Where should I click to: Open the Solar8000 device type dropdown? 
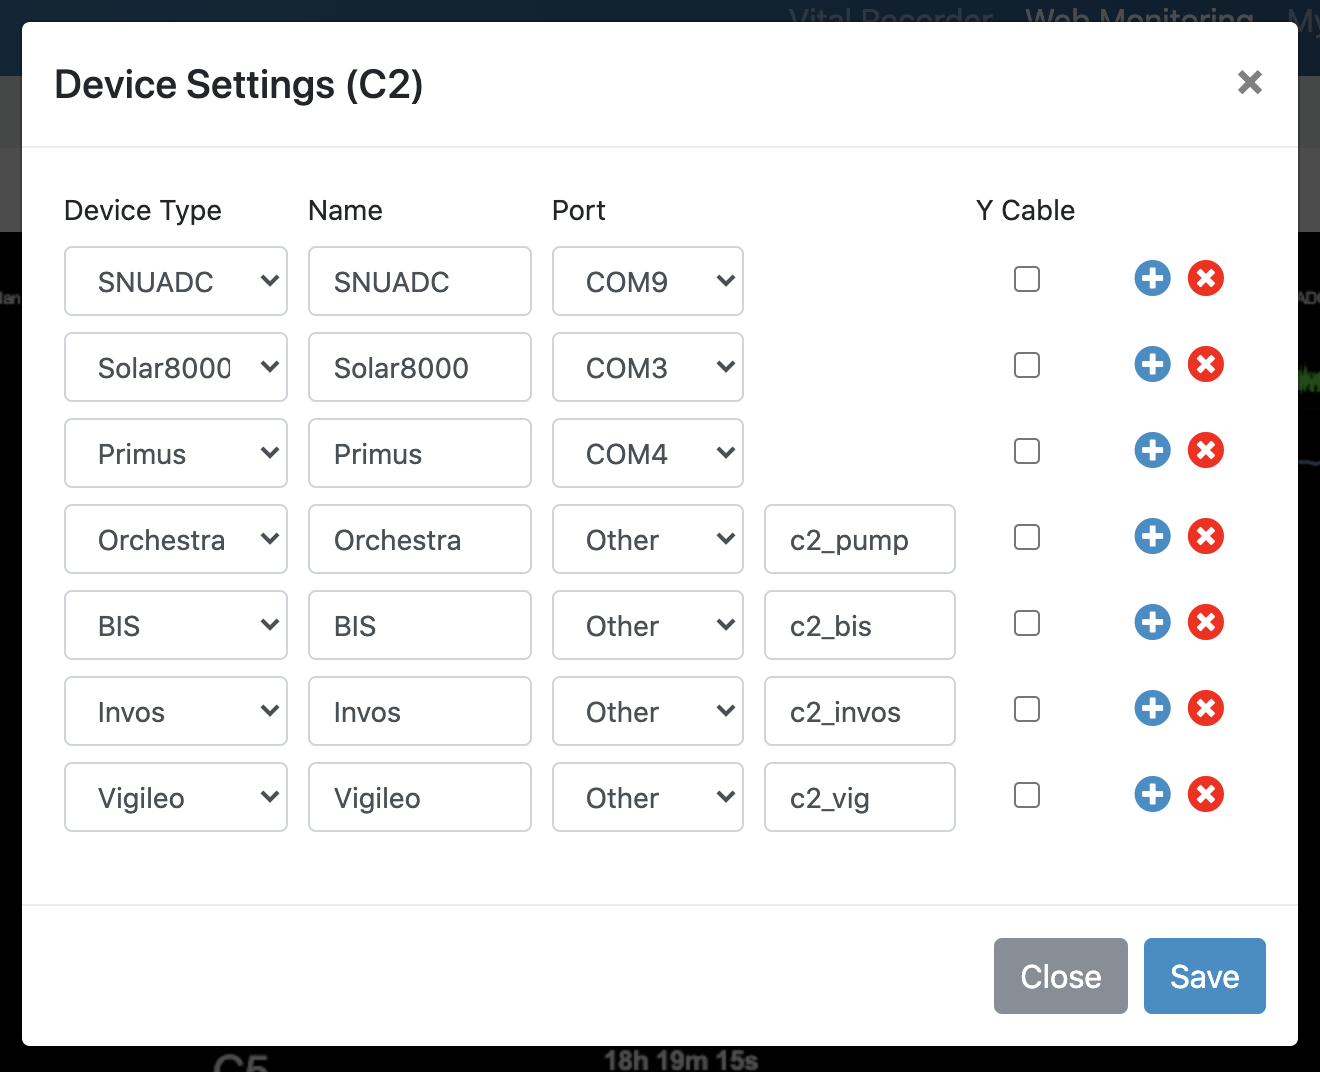[176, 367]
